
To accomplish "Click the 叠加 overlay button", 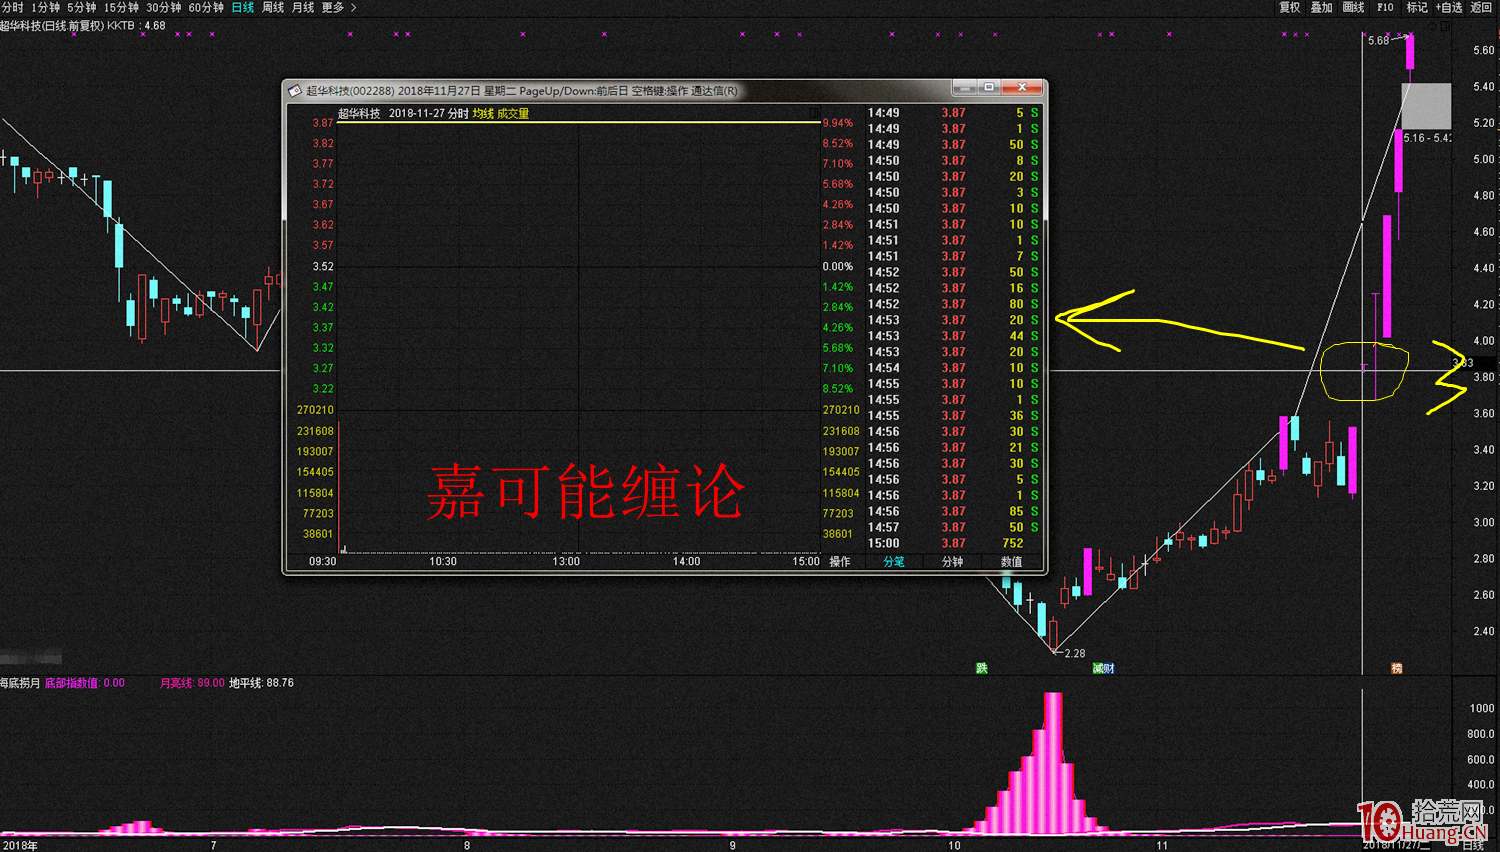I will click(x=1322, y=7).
